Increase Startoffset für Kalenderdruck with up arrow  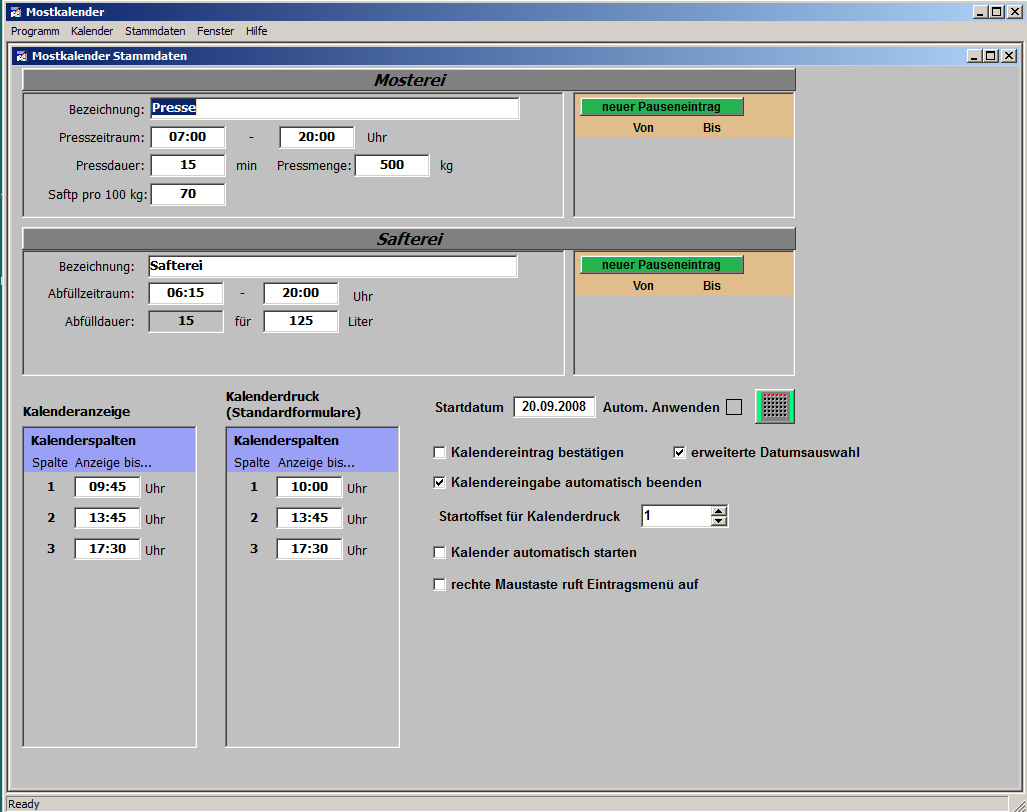click(x=719, y=511)
